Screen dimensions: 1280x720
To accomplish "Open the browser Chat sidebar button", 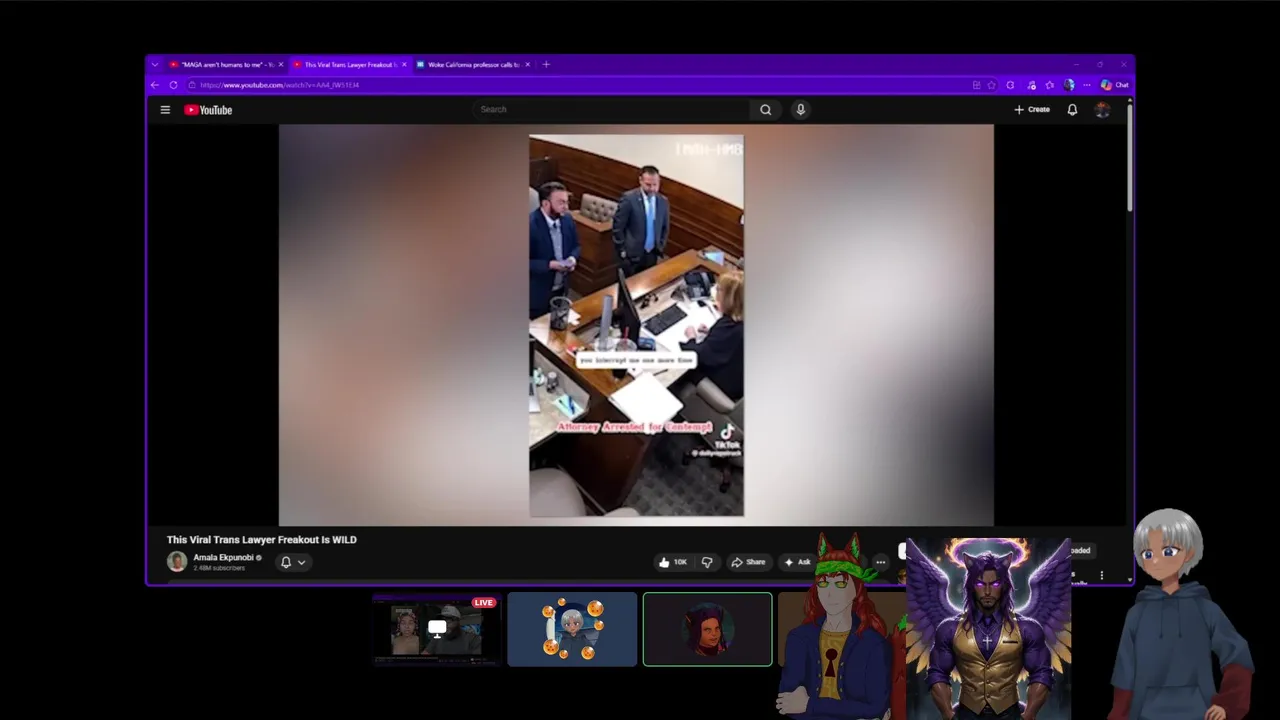I will point(1114,85).
